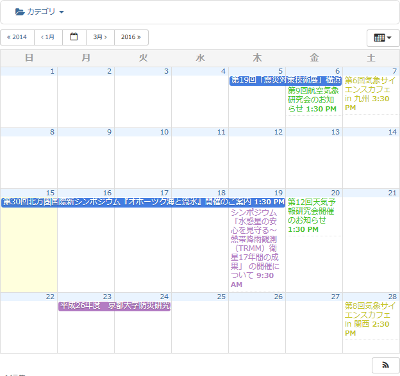Click the 火 Tuesday column header

143,58
